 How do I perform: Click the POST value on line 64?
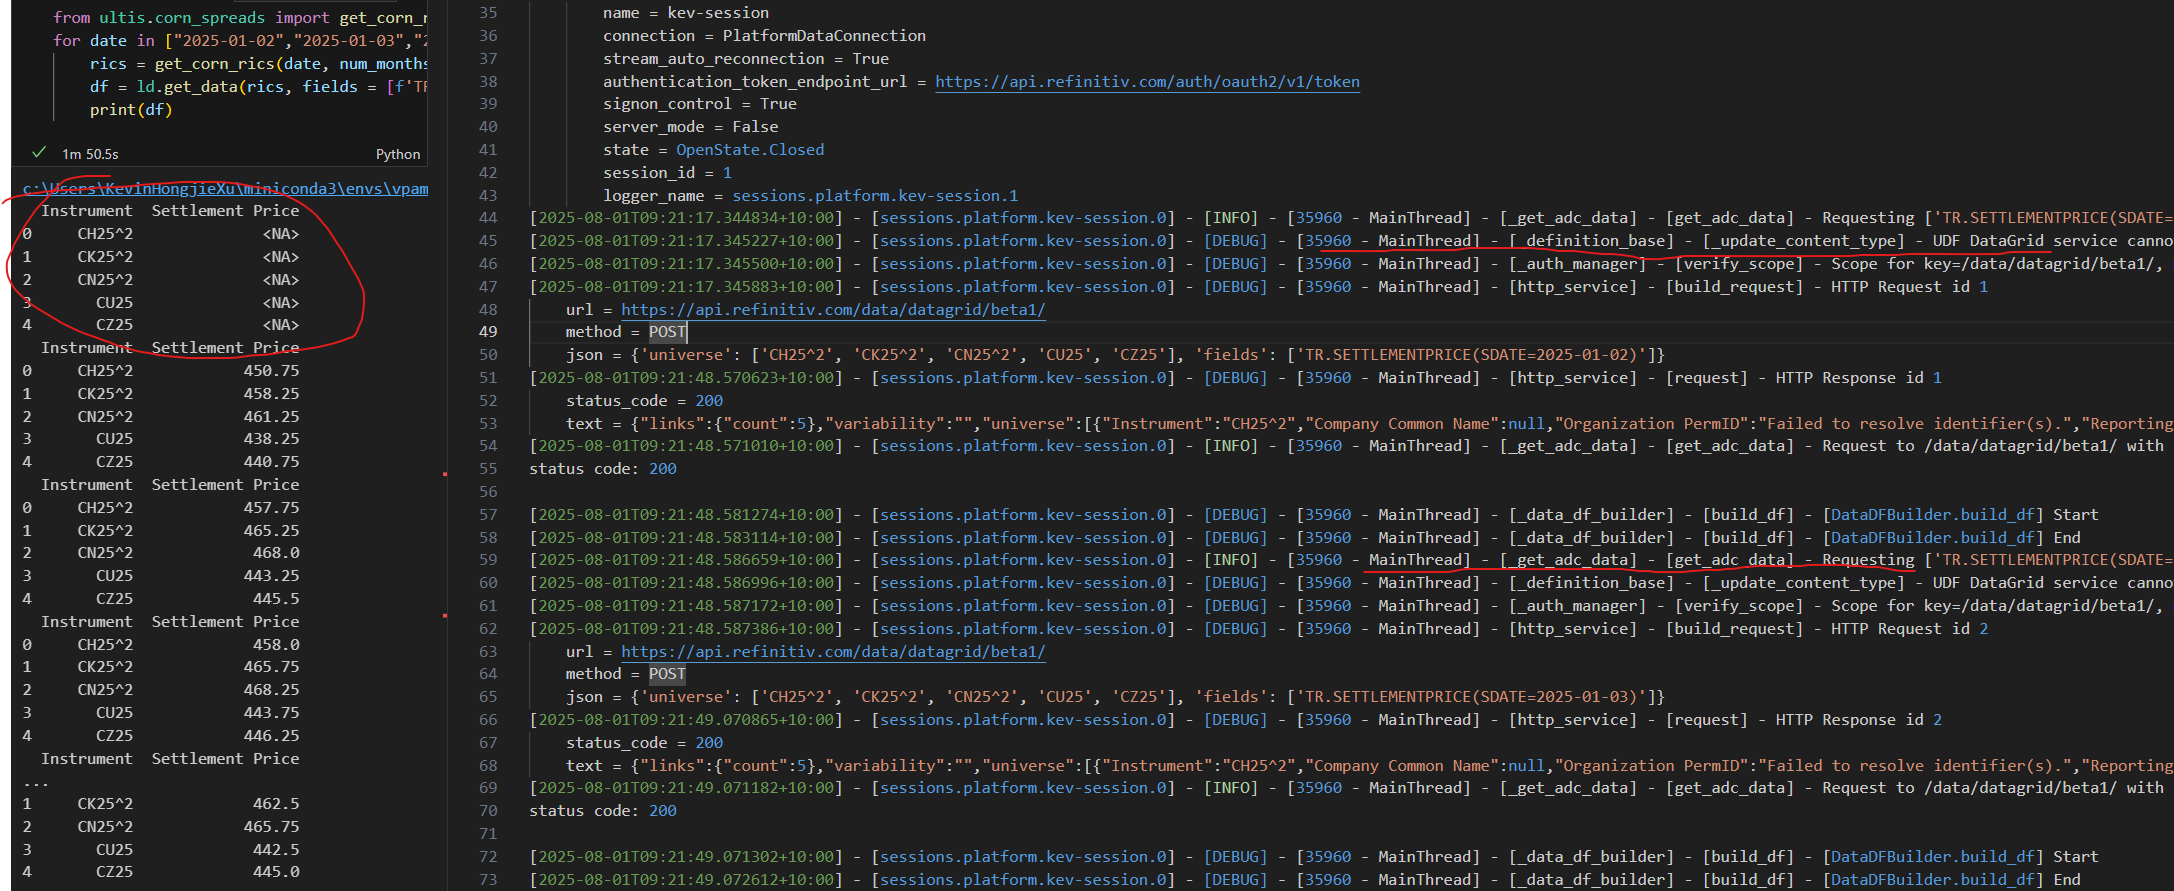(667, 674)
